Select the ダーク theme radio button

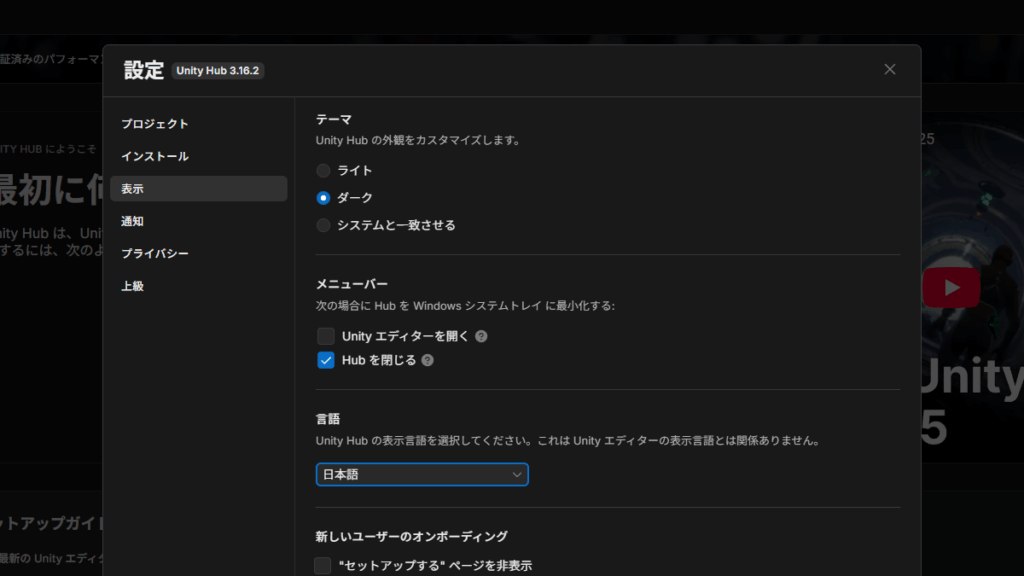pyautogui.click(x=323, y=198)
